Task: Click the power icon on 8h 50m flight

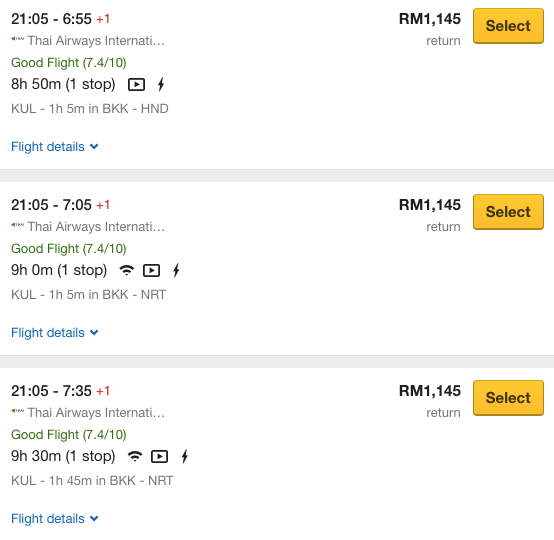Action: coord(161,84)
